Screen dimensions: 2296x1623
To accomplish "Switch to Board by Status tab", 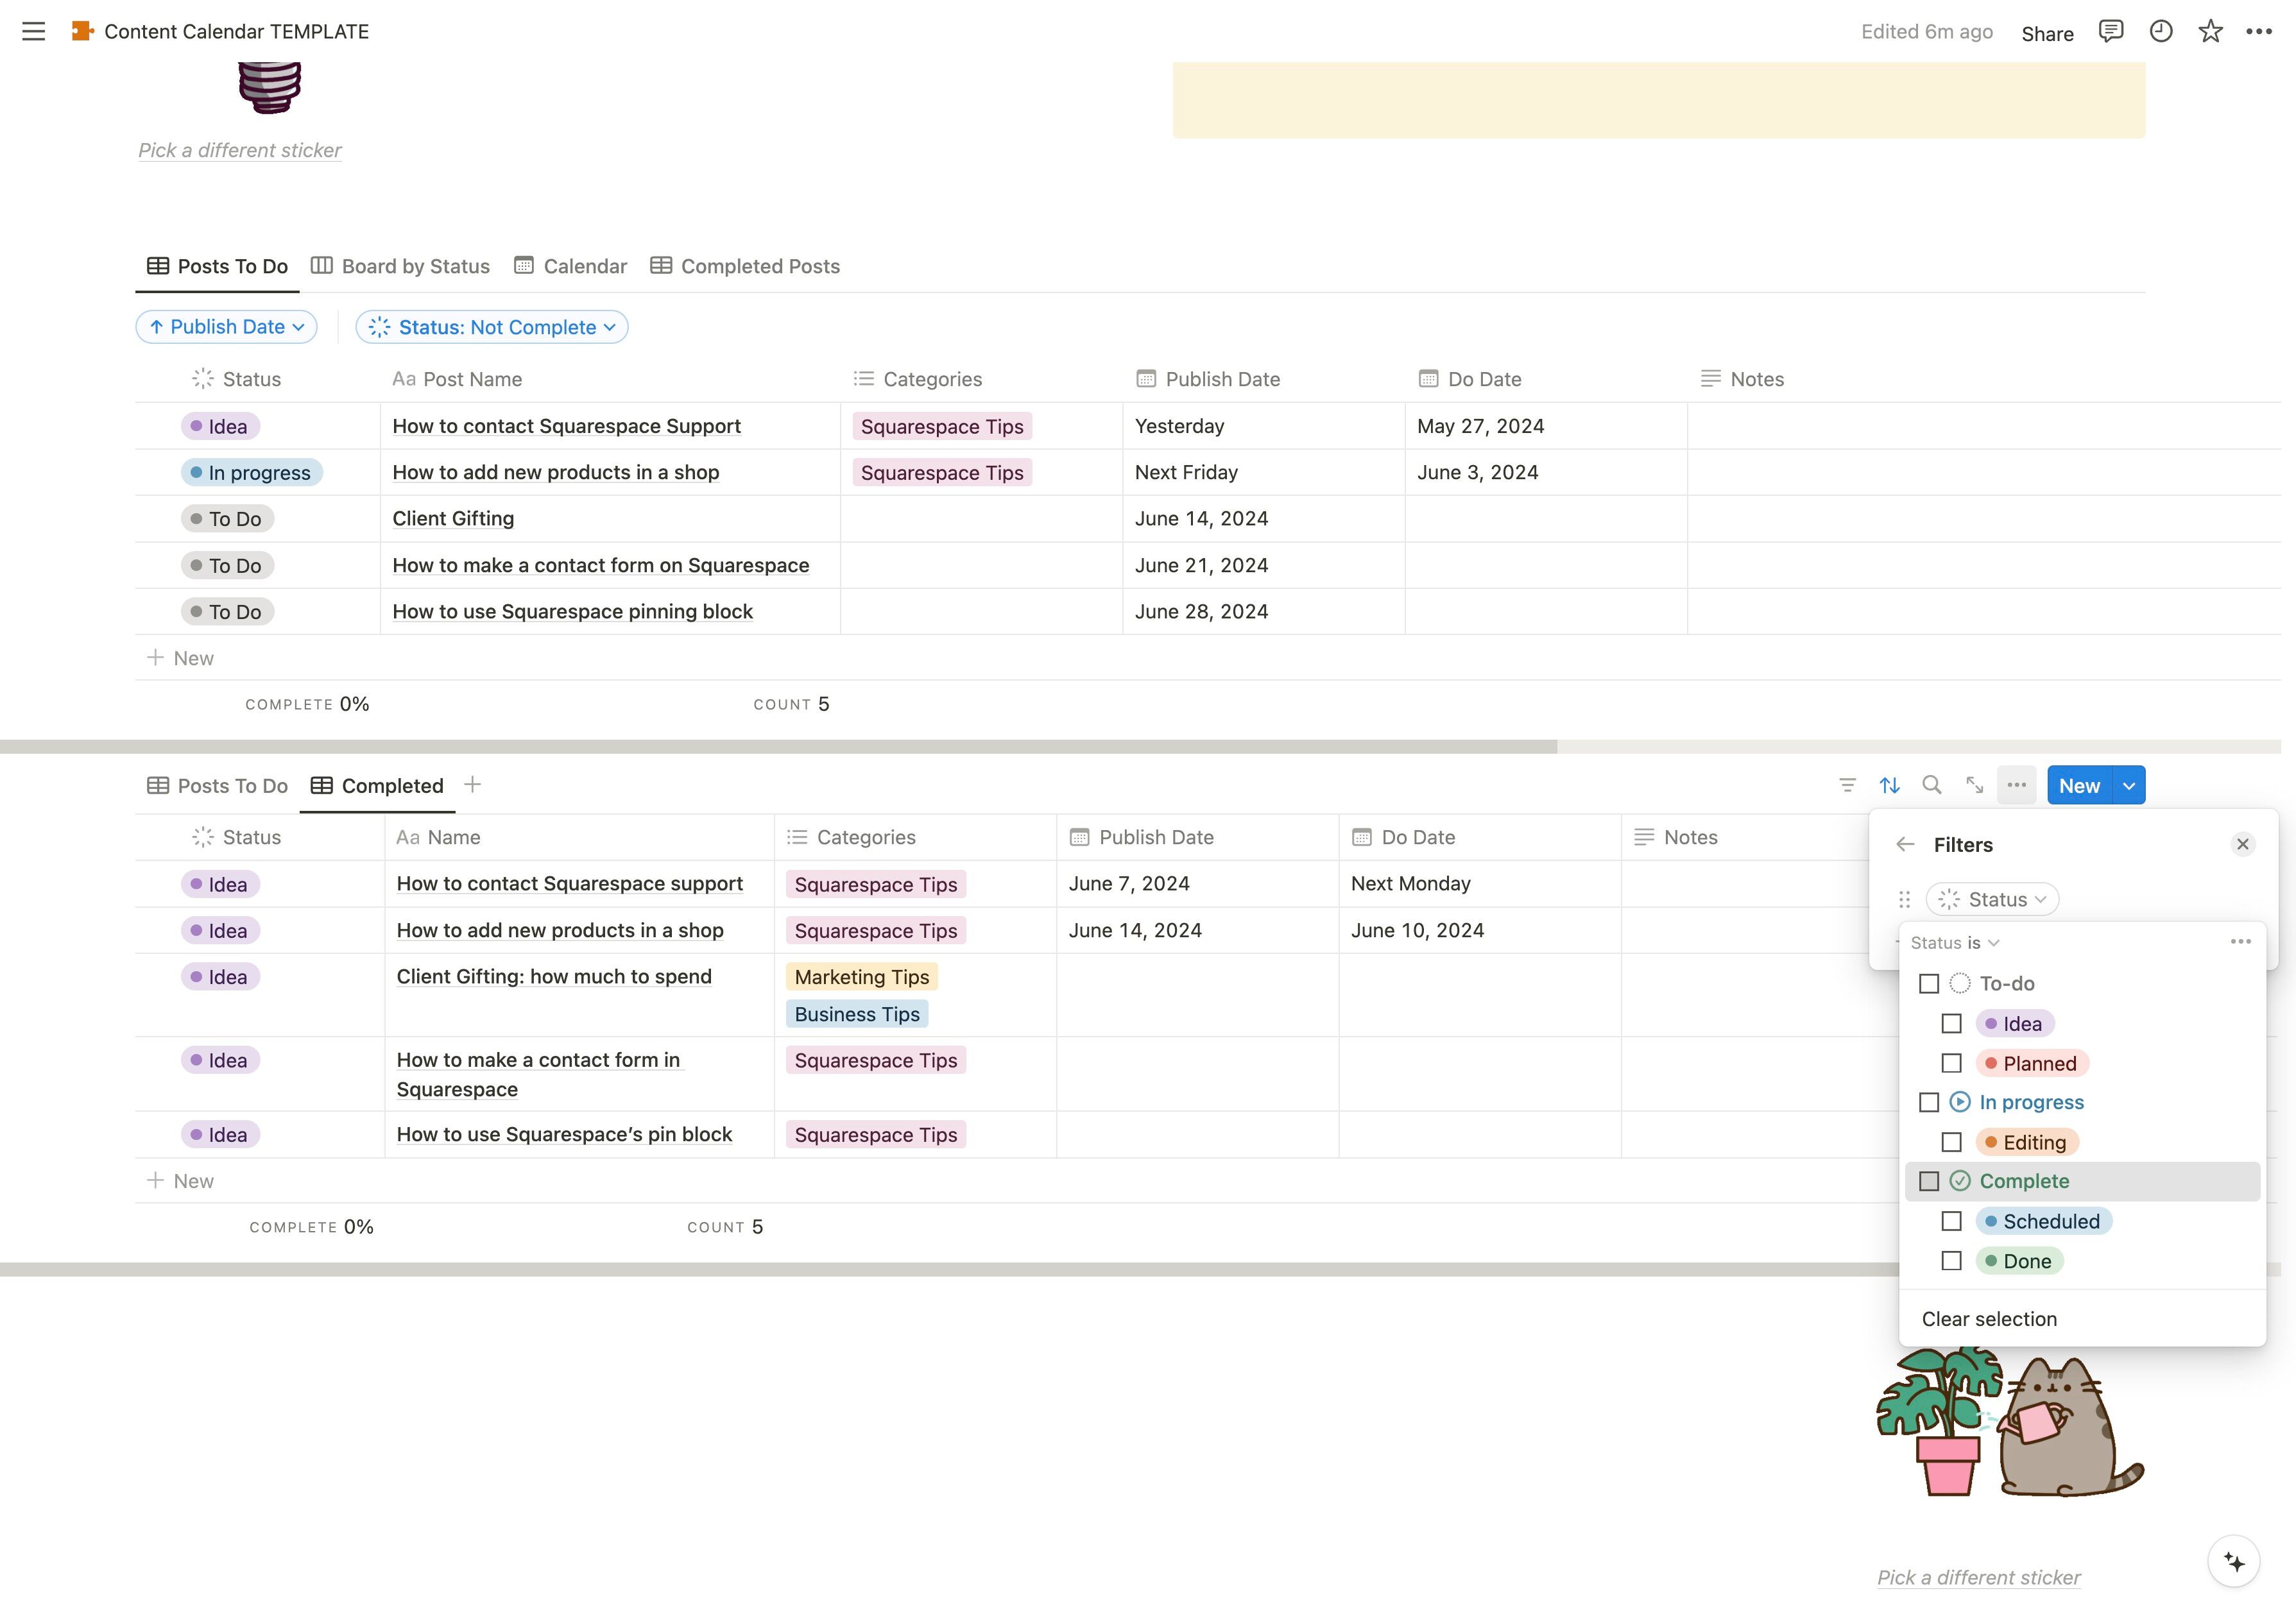I will tap(400, 266).
